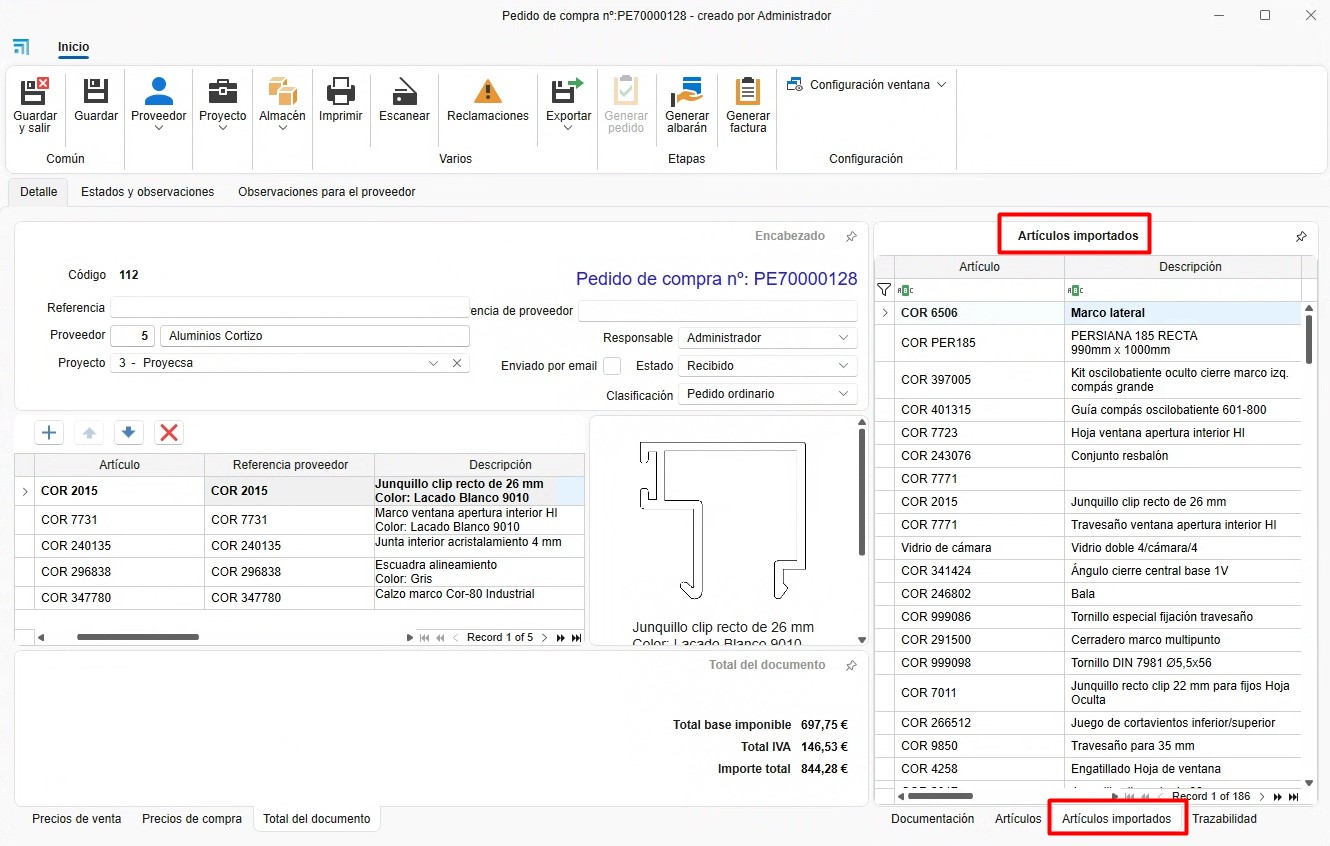Screen dimensions: 1330x846
Task: Select the COR 347780 order line
Action: click(299, 598)
